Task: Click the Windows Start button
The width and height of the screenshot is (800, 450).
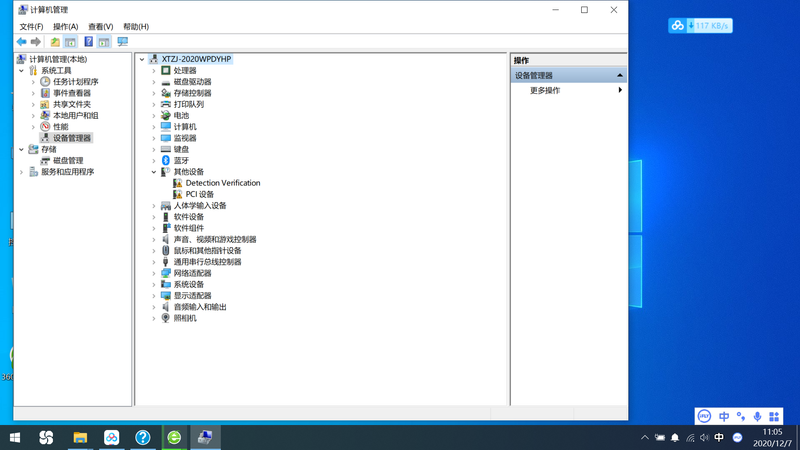Action: point(15,438)
